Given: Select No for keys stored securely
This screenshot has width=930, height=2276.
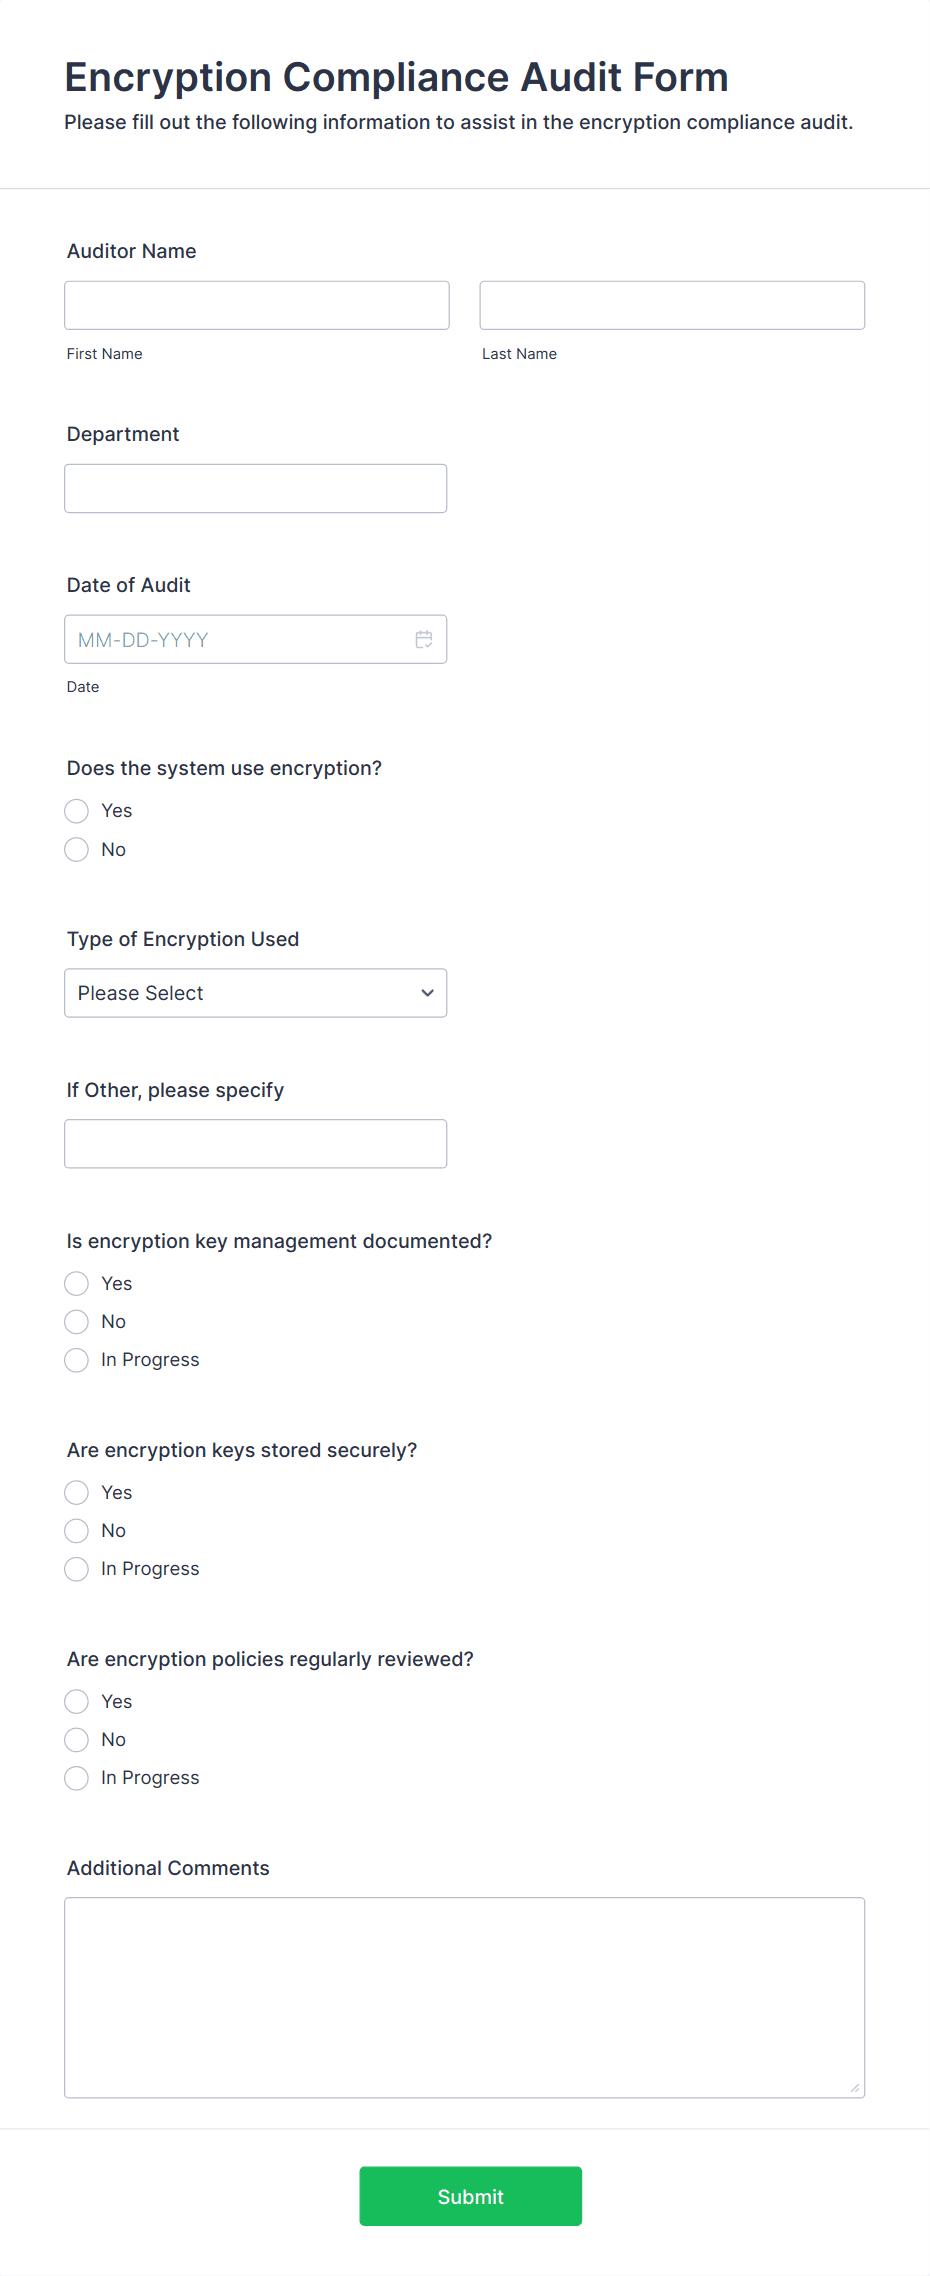Looking at the screenshot, I should pyautogui.click(x=77, y=1531).
